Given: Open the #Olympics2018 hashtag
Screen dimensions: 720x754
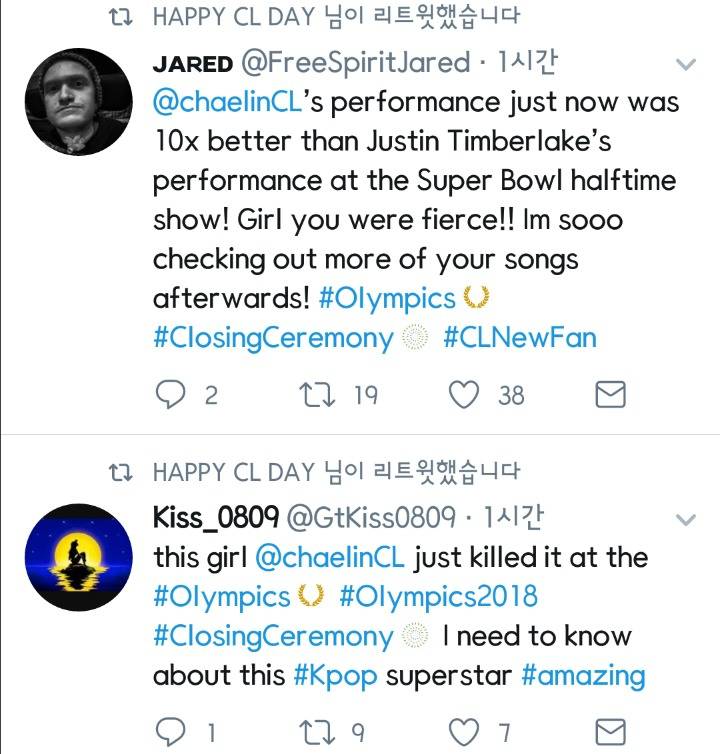Looking at the screenshot, I should [x=438, y=597].
